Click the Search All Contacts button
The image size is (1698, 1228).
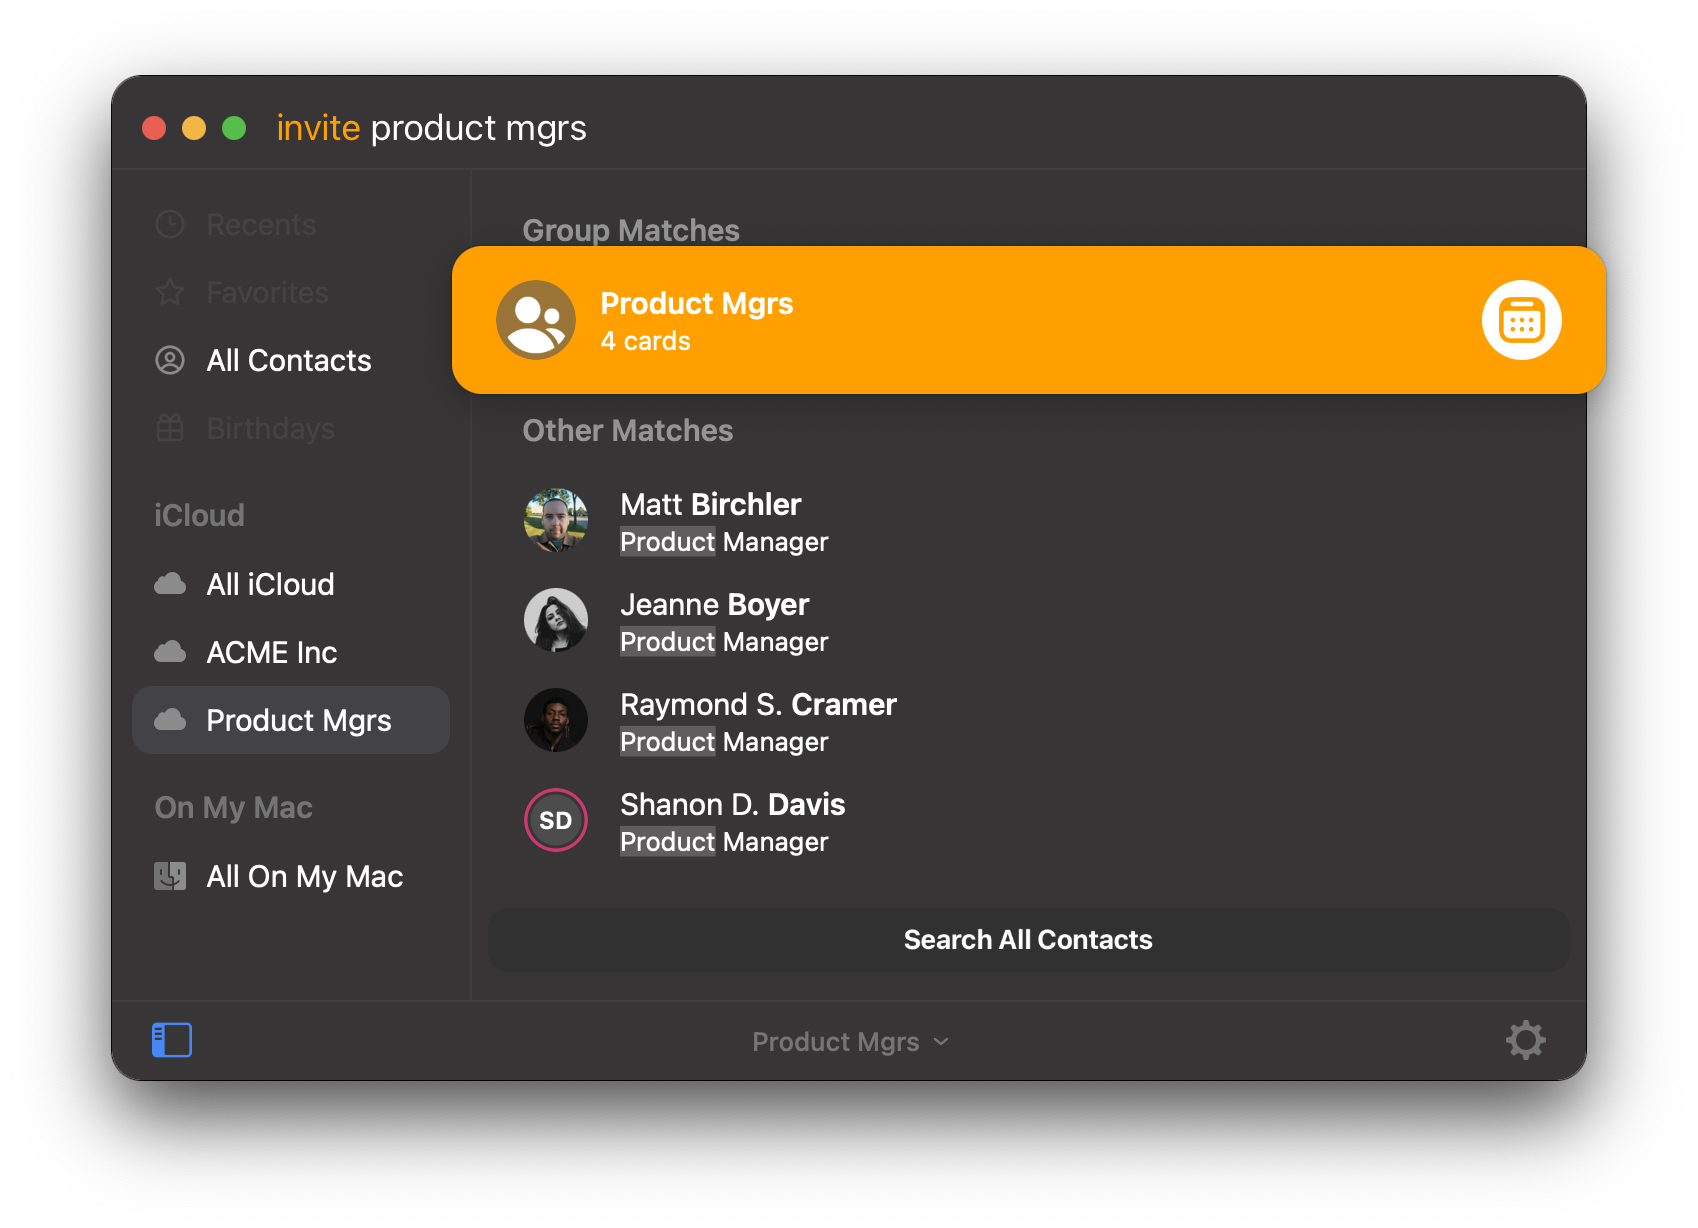[x=1028, y=940]
